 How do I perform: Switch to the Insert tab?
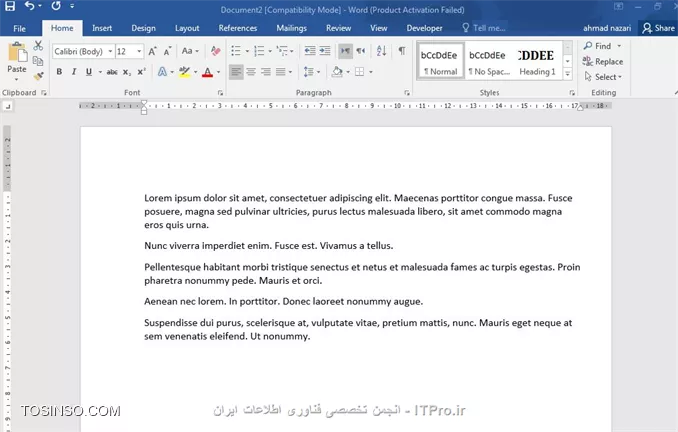[102, 29]
